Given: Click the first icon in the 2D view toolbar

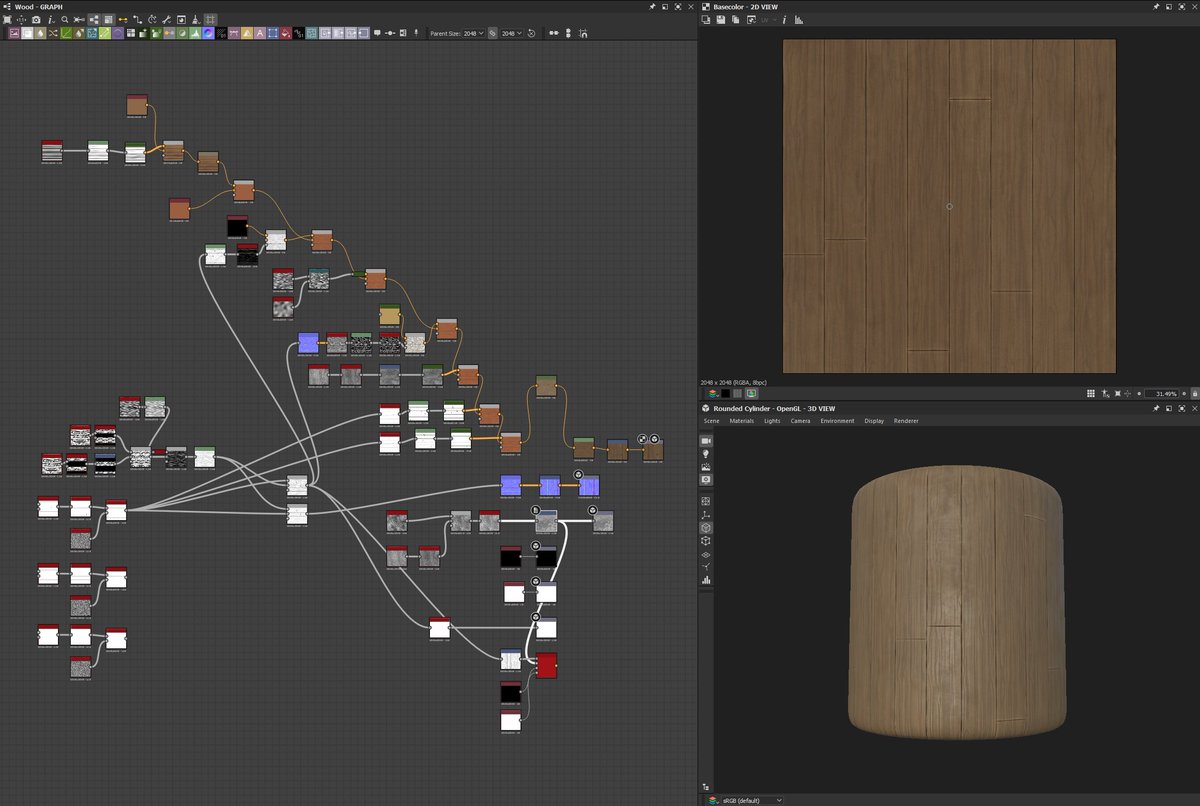Looking at the screenshot, I should tap(706, 19).
